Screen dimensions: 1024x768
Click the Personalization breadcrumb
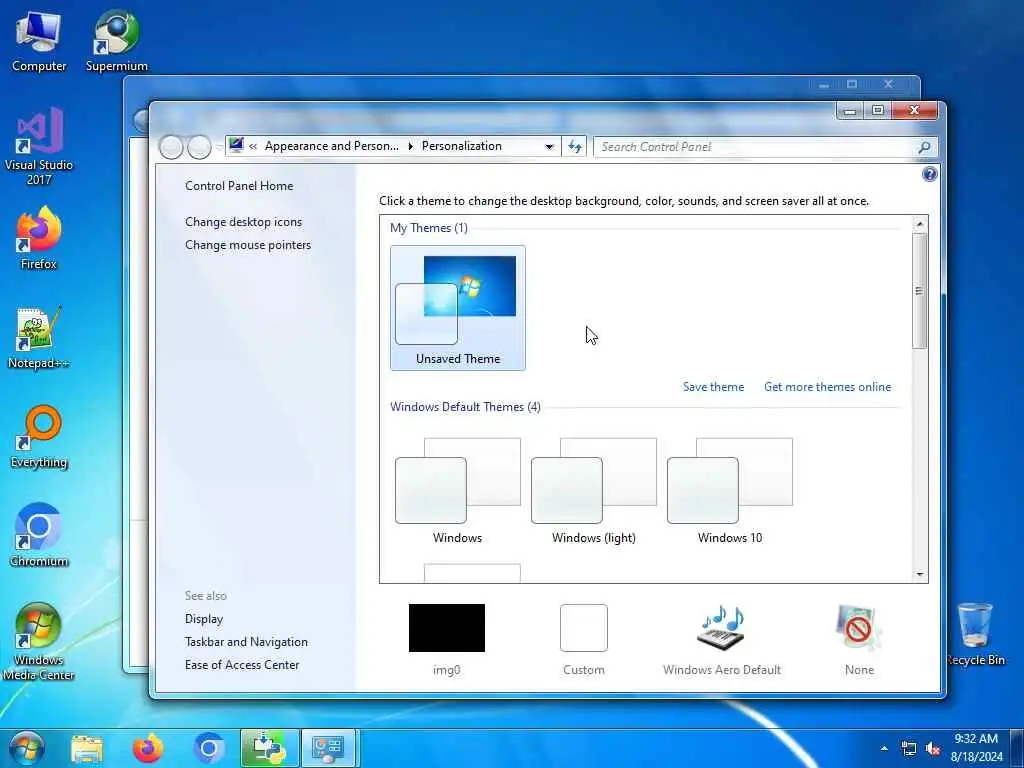[462, 146]
